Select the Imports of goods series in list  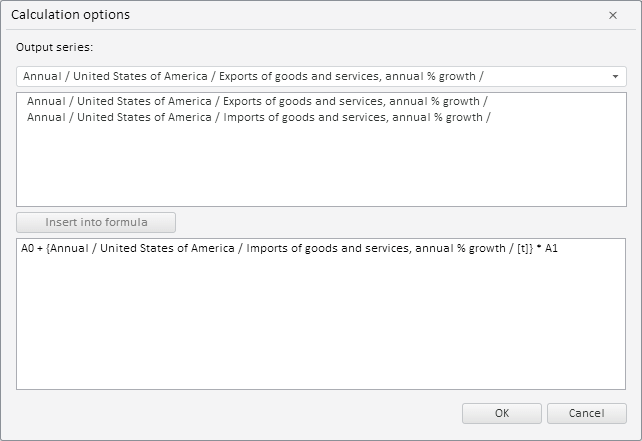pos(258,117)
